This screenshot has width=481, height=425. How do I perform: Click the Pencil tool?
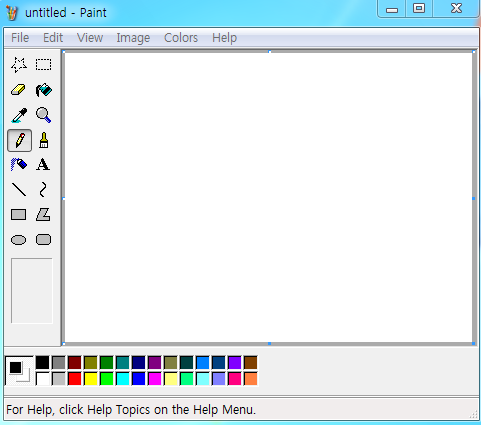click(20, 140)
